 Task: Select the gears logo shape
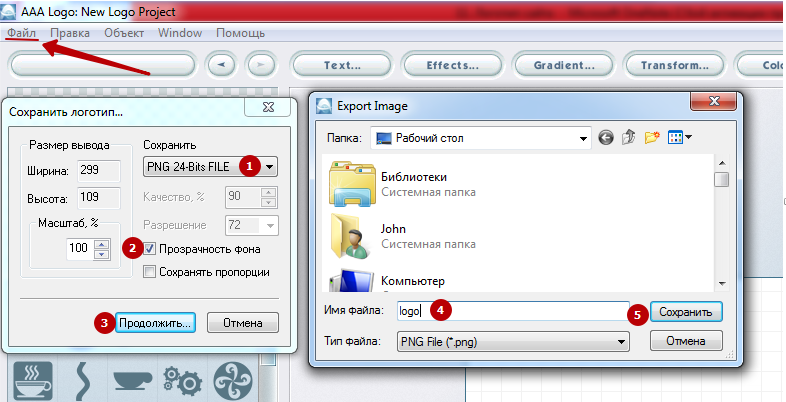tap(183, 381)
